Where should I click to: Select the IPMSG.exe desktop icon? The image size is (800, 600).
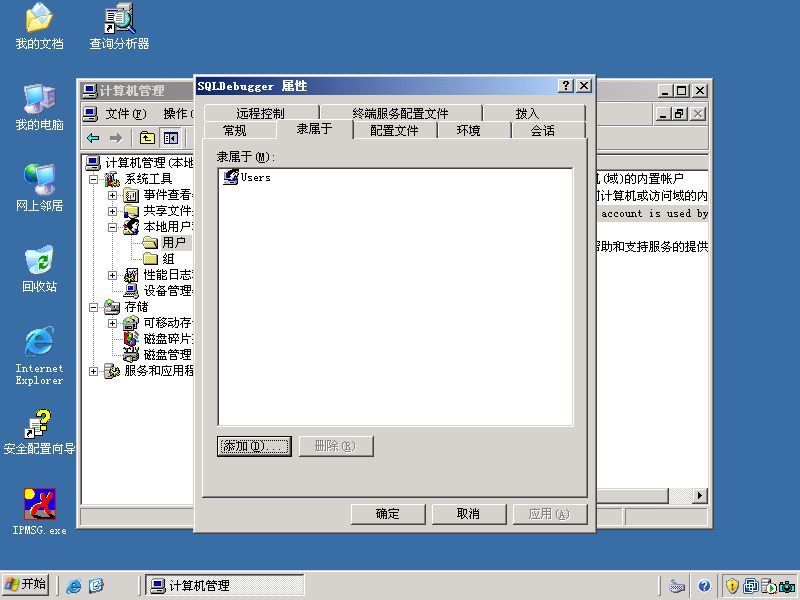[x=39, y=511]
